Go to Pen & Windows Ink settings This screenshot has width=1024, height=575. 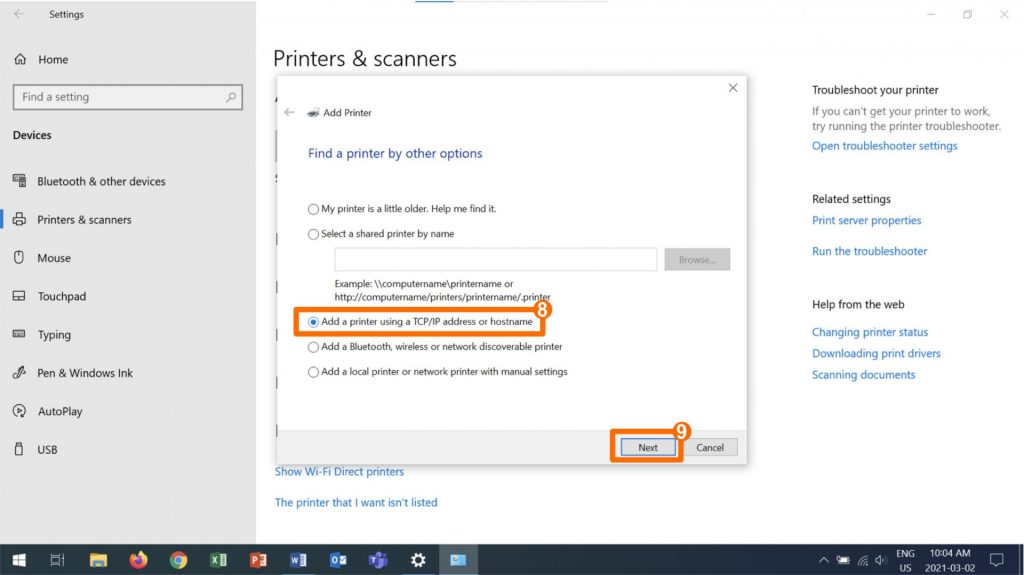84,373
